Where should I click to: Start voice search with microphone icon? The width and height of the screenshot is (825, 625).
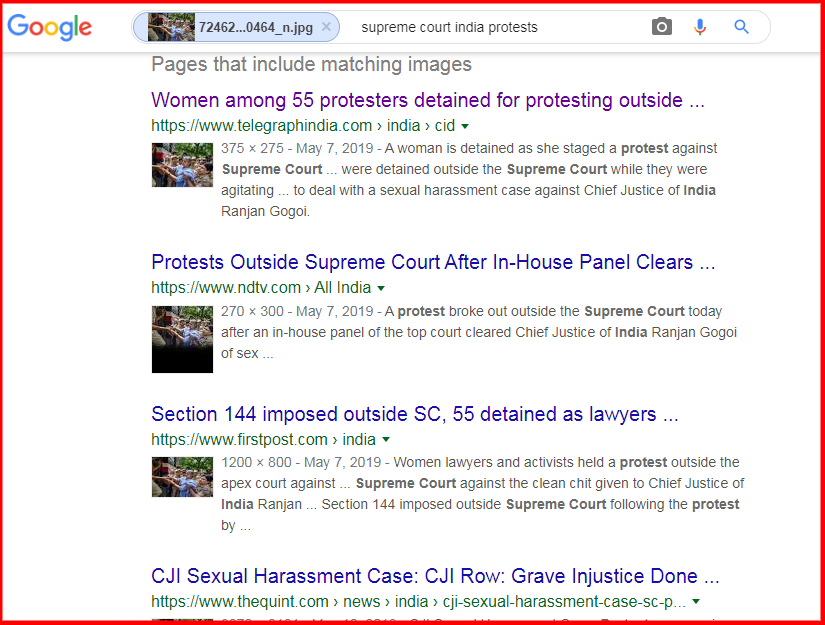(700, 26)
